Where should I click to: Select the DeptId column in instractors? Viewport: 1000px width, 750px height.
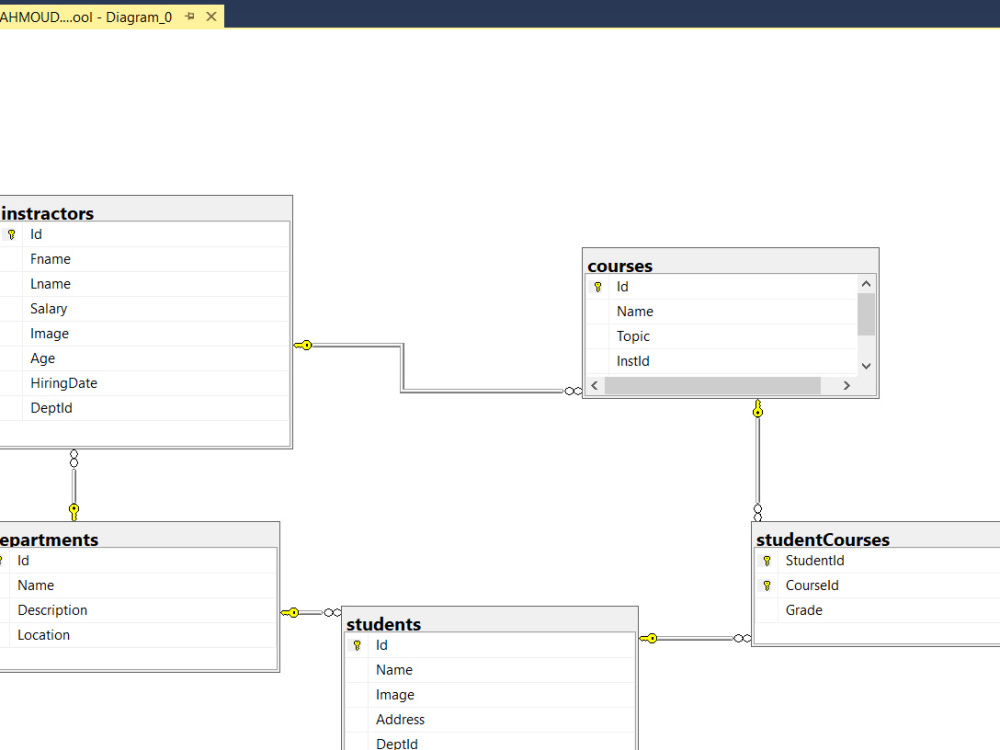145,408
